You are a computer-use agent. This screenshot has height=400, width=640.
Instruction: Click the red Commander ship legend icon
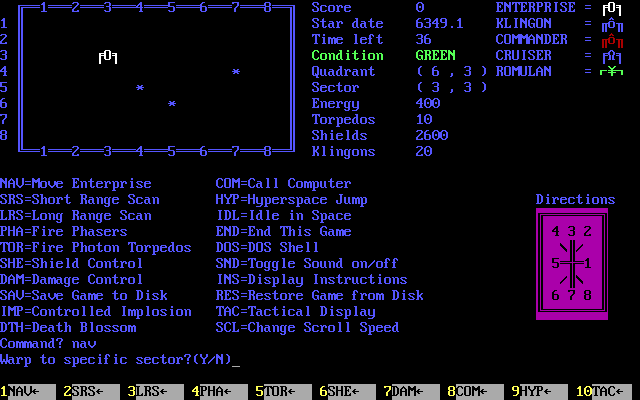609,40
